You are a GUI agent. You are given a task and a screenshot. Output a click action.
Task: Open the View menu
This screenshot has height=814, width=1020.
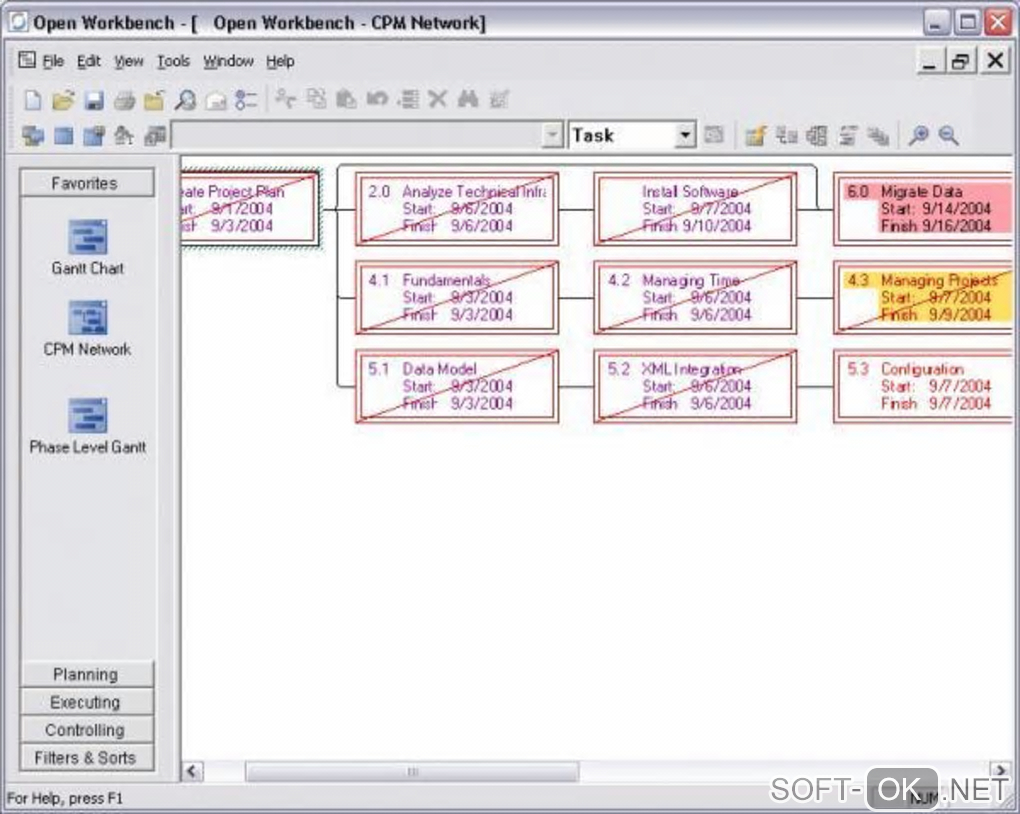tap(129, 61)
